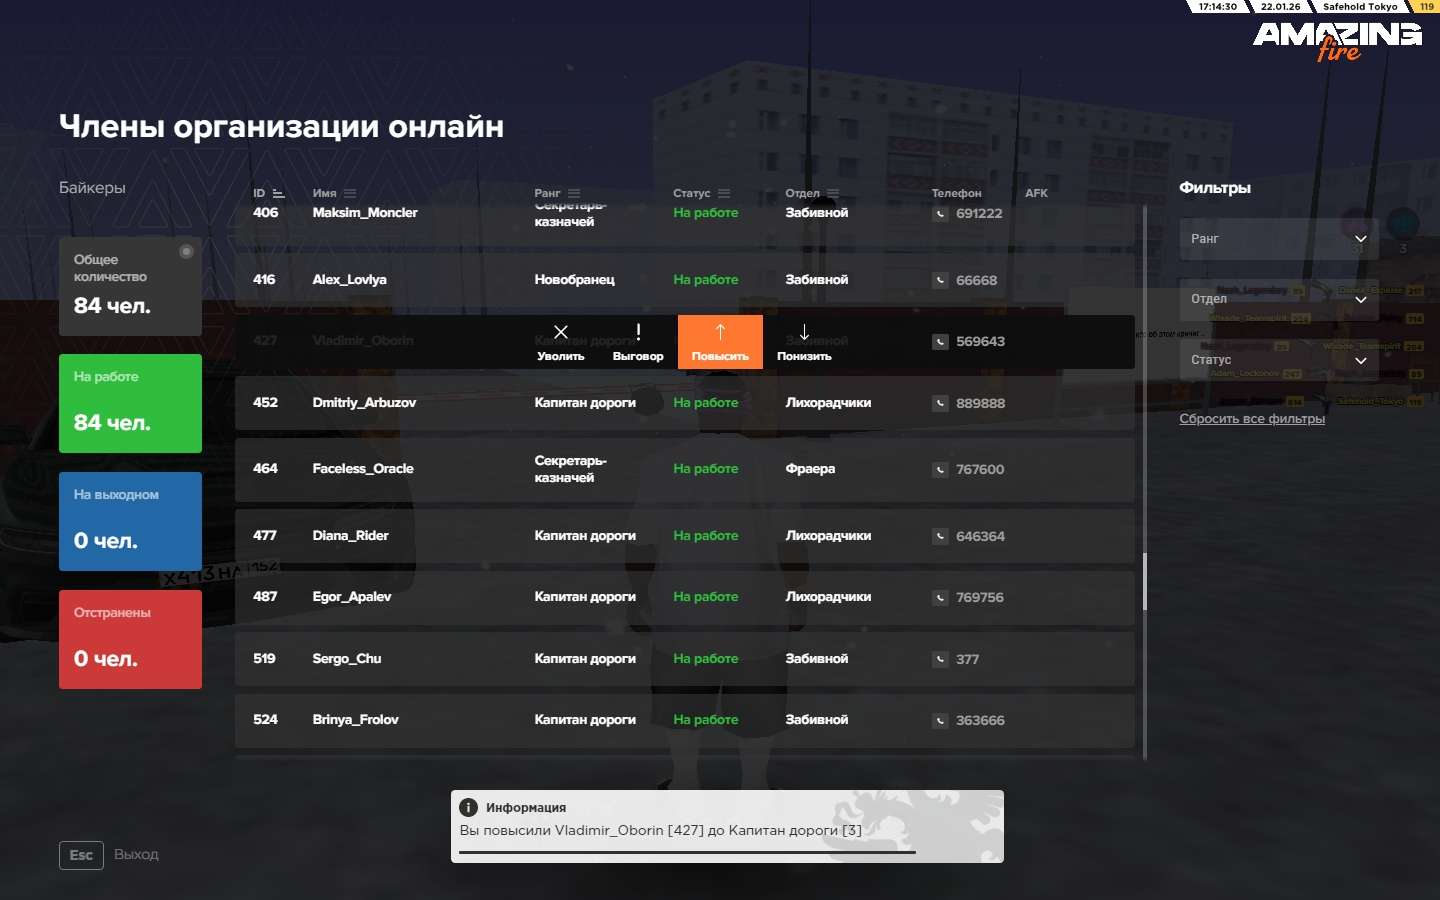Screen dimensions: 1440x900
Task: Click Сбросить все фильтры link
Action: coord(1252,419)
